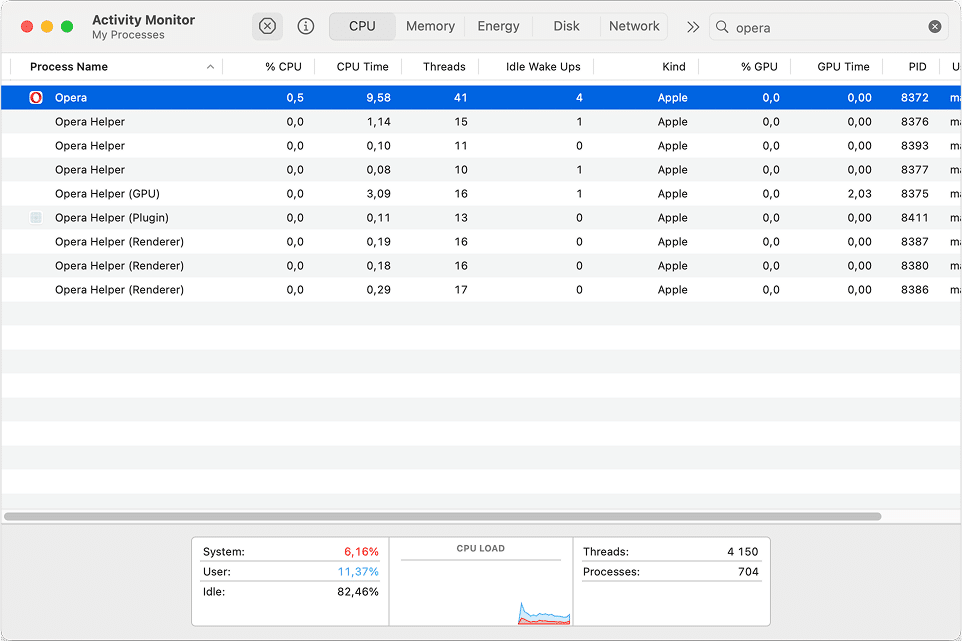Select Opera Helper row with PID 8393
This screenshot has height=641, width=962.
click(x=481, y=145)
